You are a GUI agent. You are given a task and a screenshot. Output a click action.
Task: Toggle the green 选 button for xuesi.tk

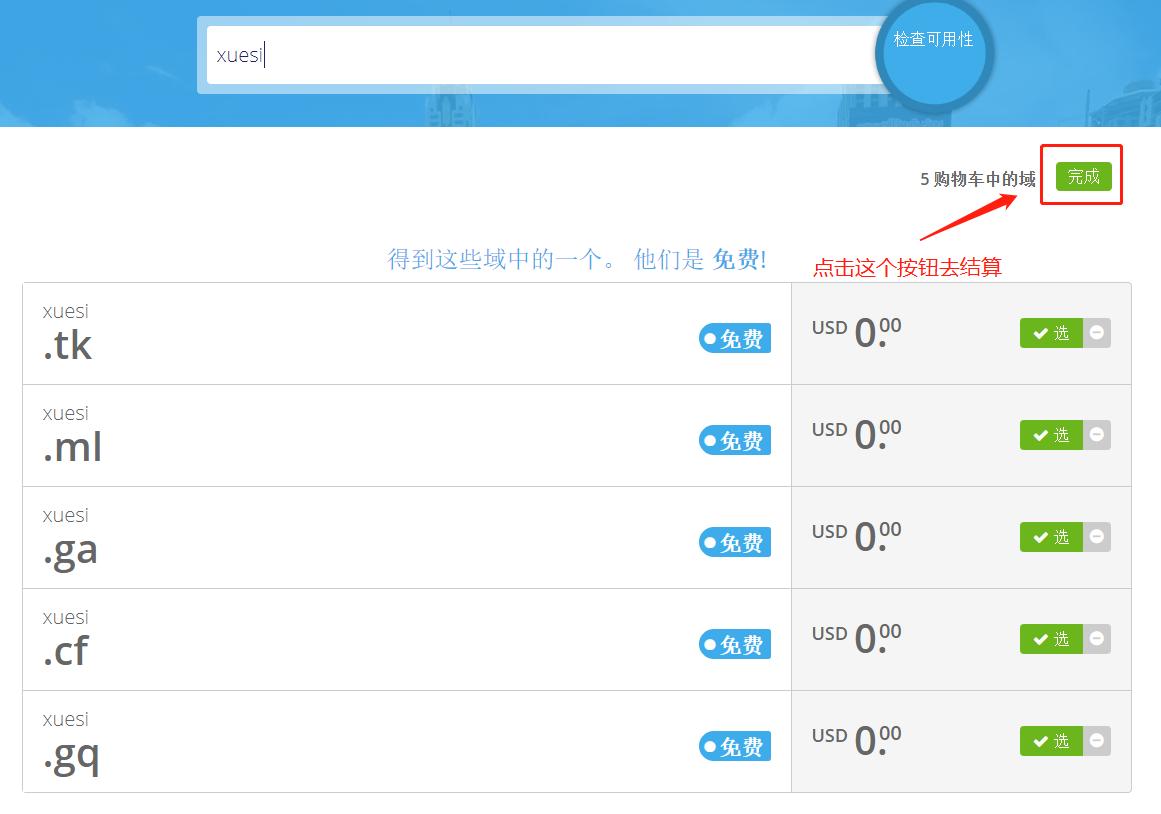[1051, 333]
